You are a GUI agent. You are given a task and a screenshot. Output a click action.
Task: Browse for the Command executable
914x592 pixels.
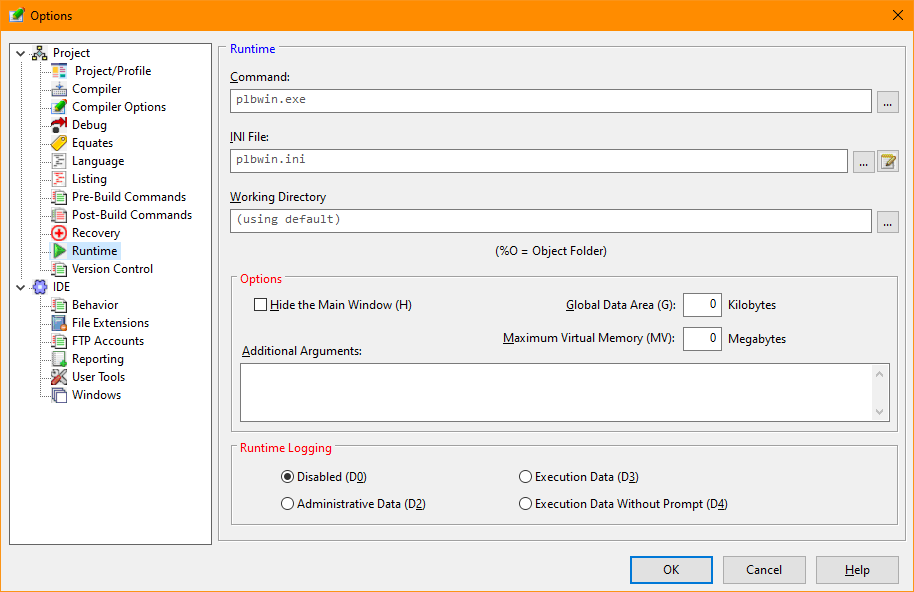coord(887,101)
